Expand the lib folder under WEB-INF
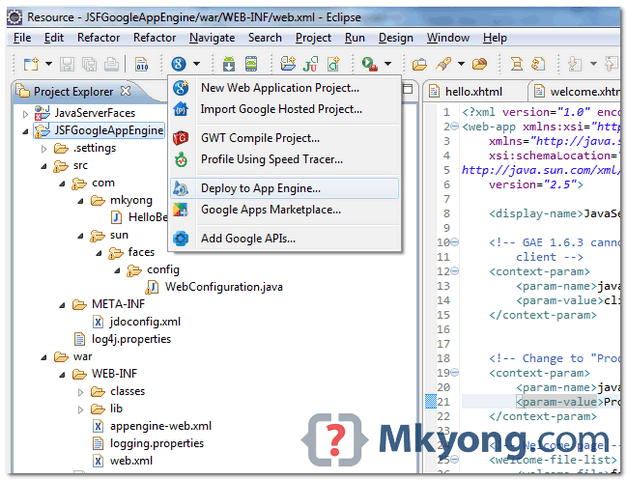Screen dimensions: 627x480 (80, 410)
